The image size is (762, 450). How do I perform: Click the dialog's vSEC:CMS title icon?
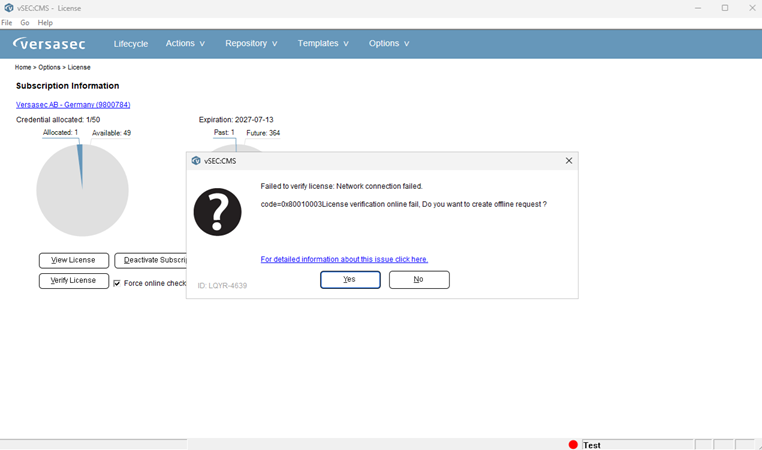[x=196, y=161]
